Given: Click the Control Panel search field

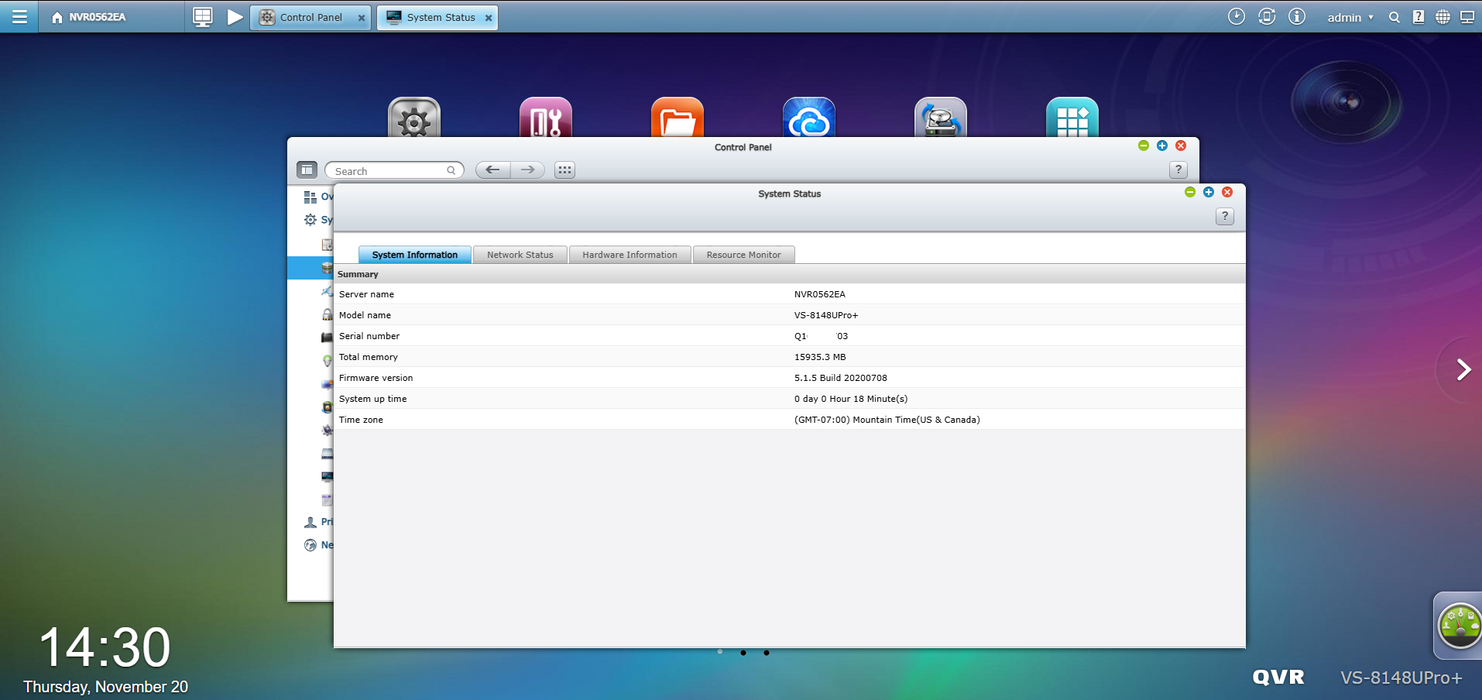Looking at the screenshot, I should [x=390, y=171].
